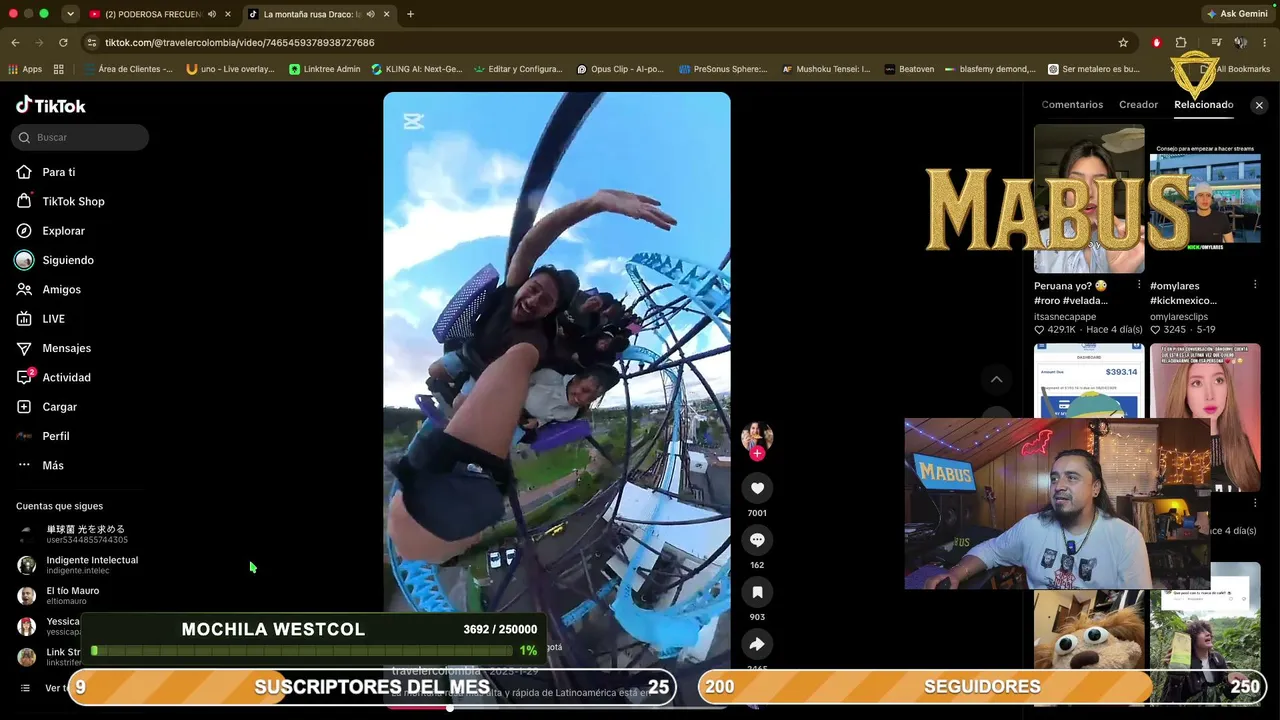The image size is (1280, 720).
Task: Open the 'uno - Live overlay' bookmark
Action: point(230,69)
